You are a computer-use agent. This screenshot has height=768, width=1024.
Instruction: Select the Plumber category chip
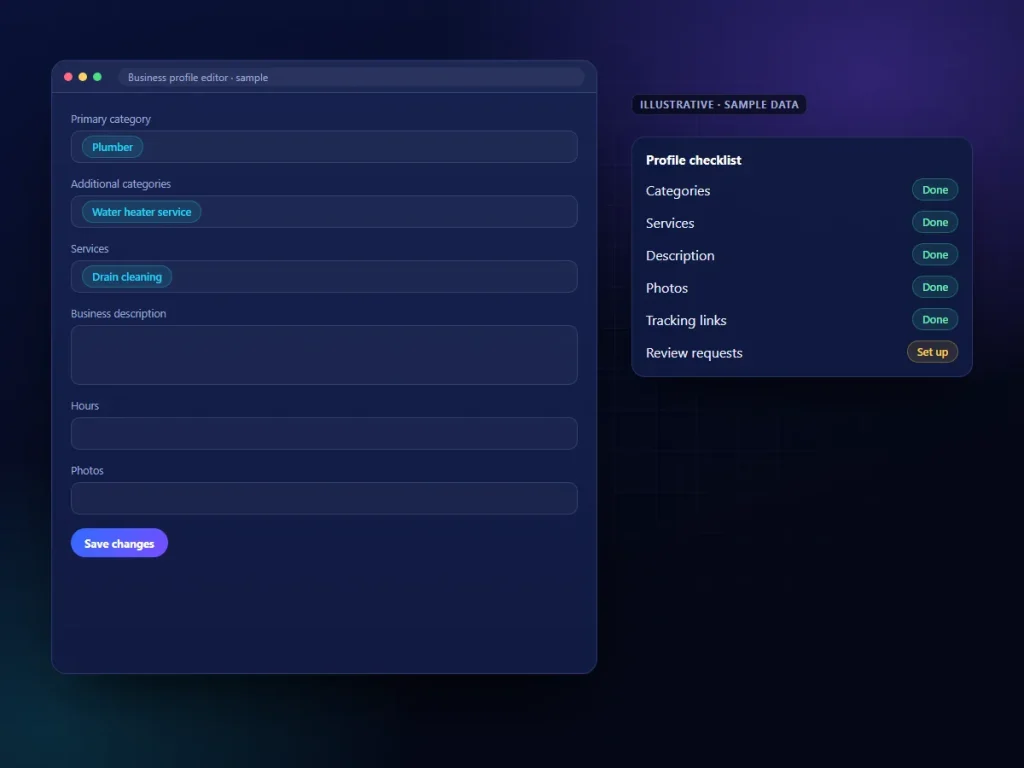tap(112, 147)
